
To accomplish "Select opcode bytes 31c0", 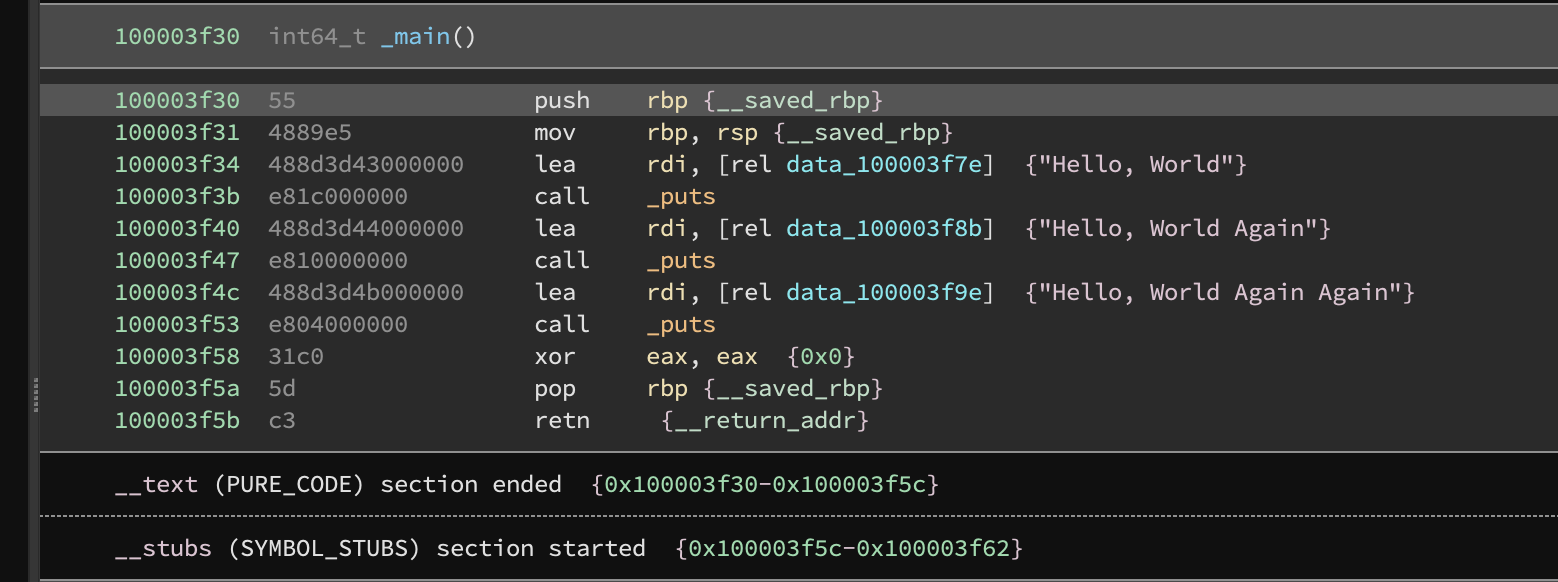I will [x=296, y=356].
